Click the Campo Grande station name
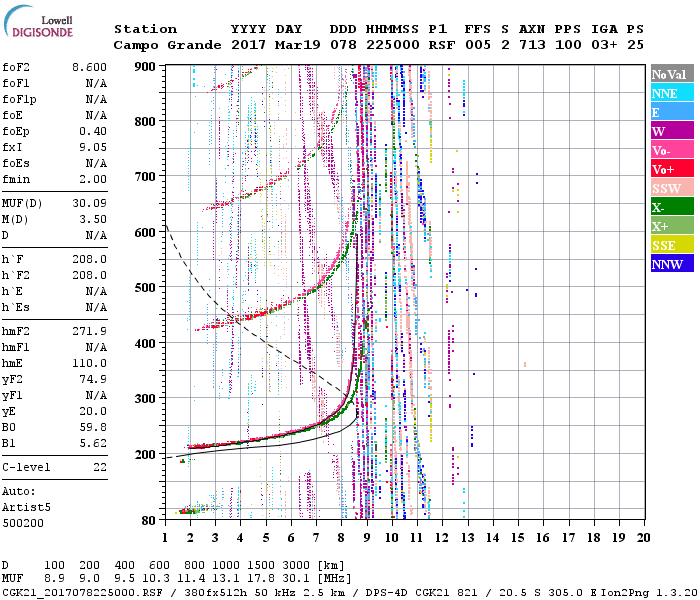700x600 pixels. click(167, 45)
